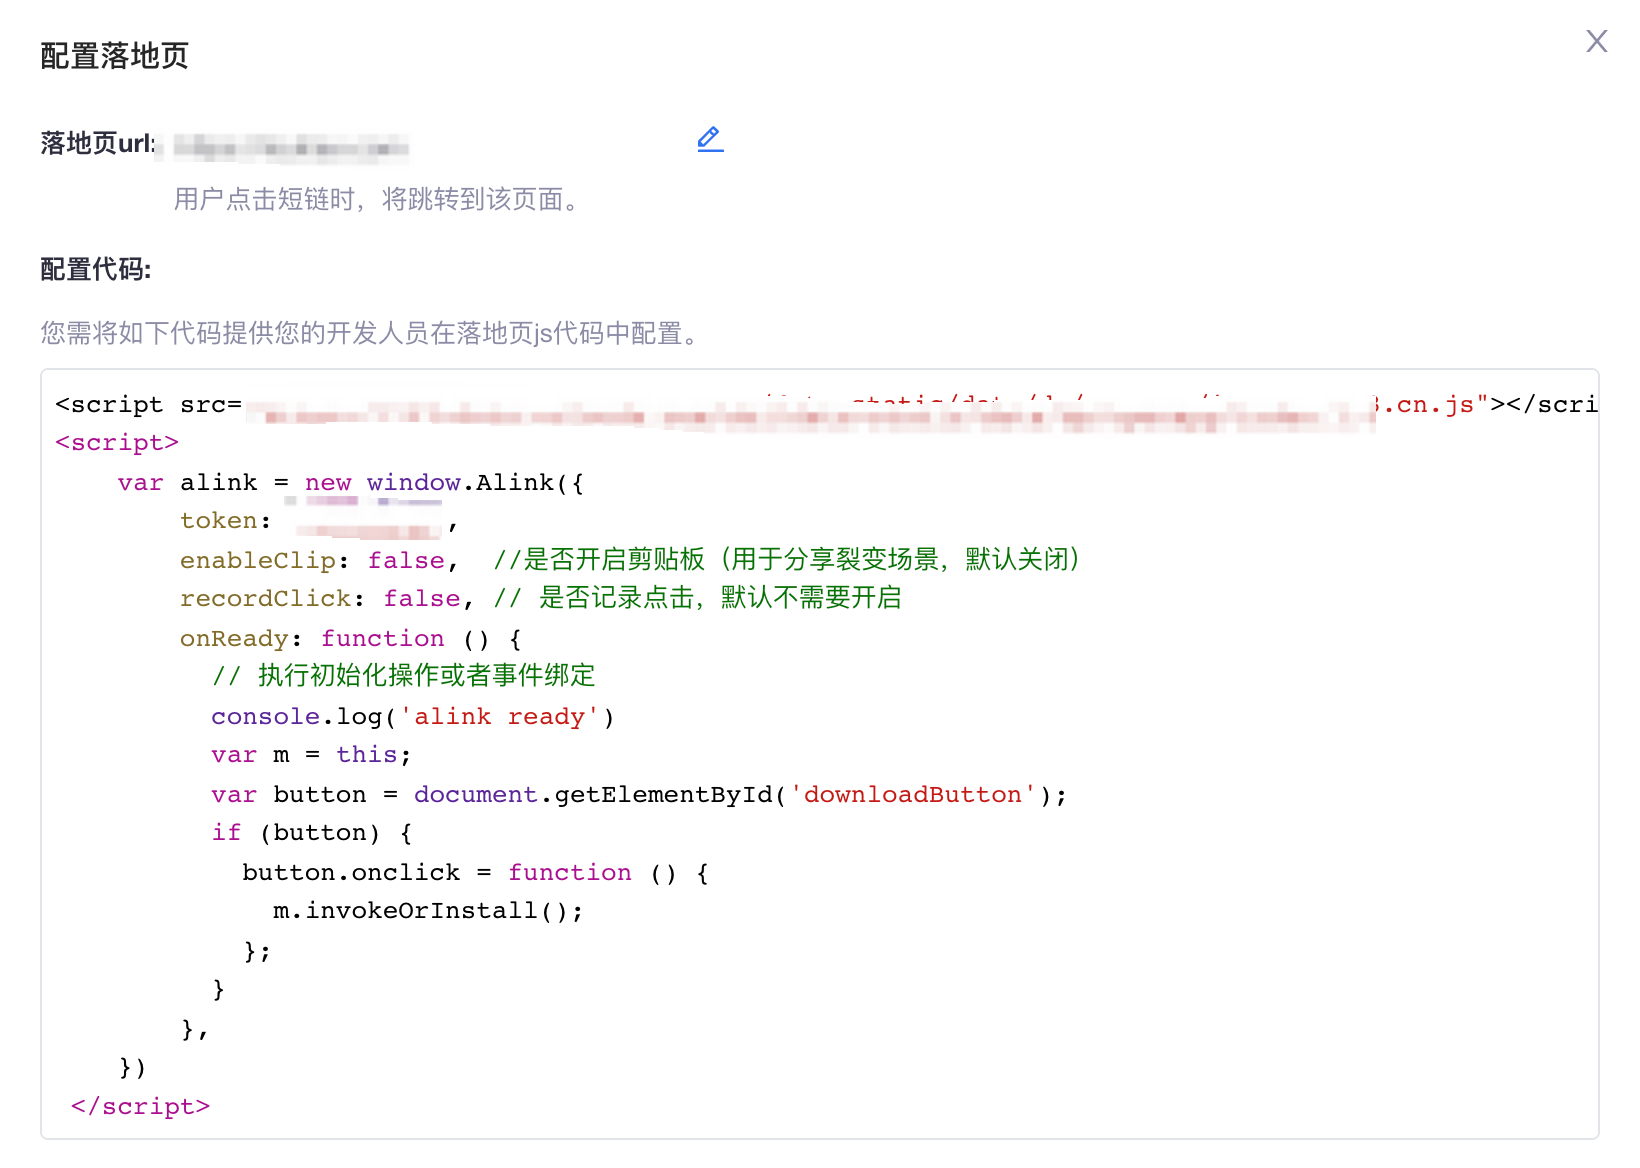The width and height of the screenshot is (1640, 1168).
Task: Click the opening <script> tag line
Action: [x=117, y=443]
